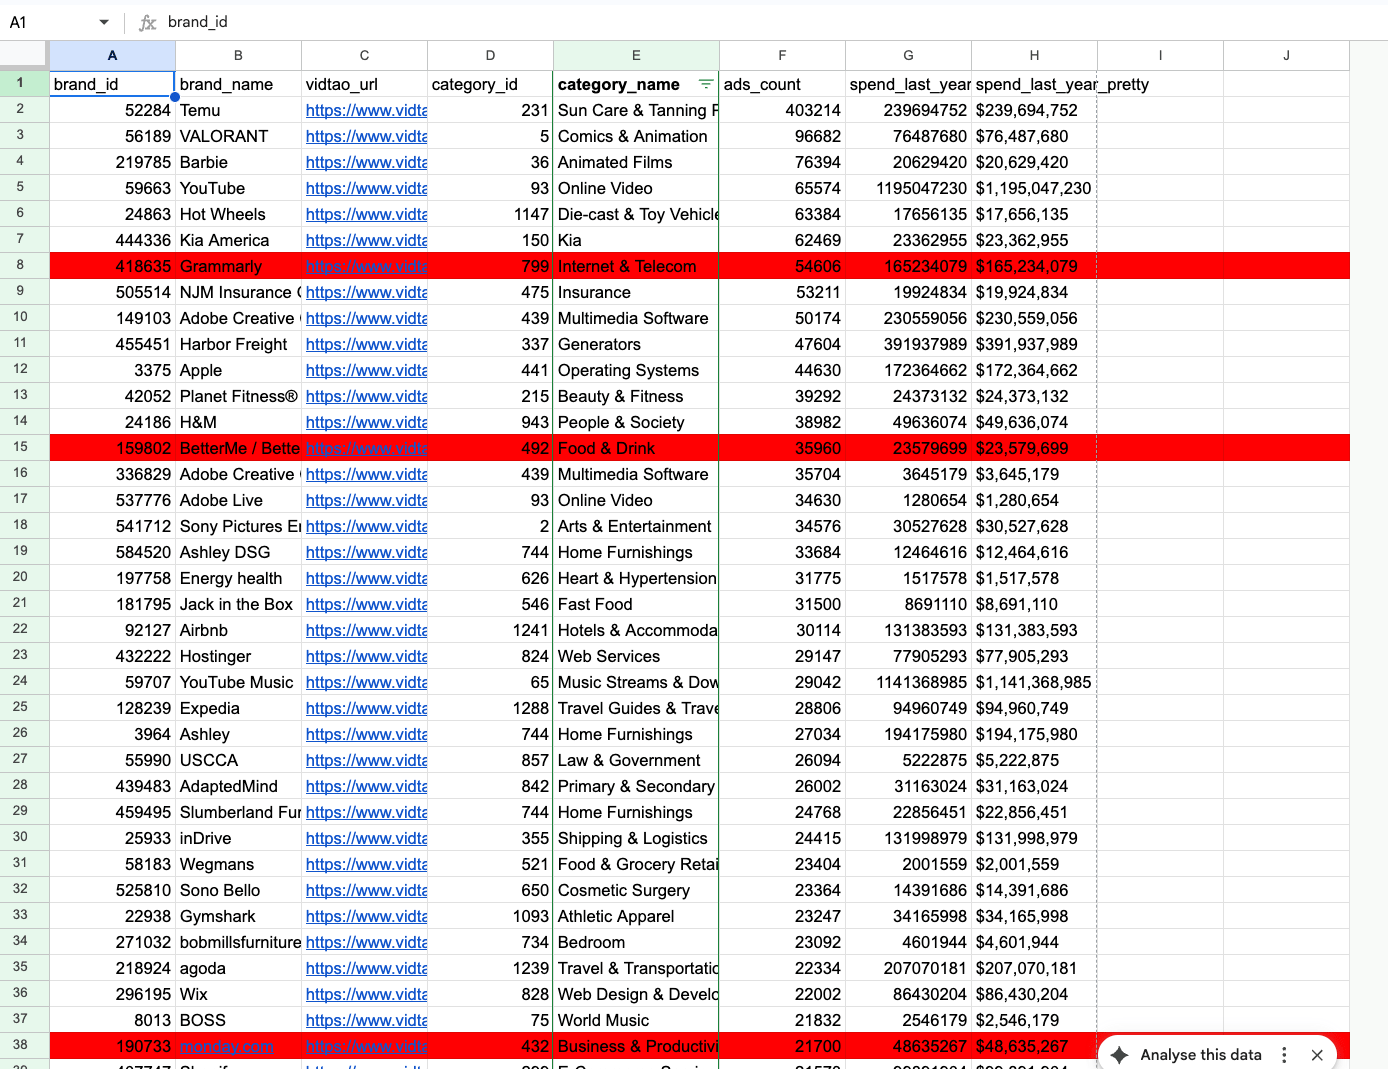Select the Hostinger brand cell
This screenshot has width=1388, height=1069.
pyautogui.click(x=238, y=656)
